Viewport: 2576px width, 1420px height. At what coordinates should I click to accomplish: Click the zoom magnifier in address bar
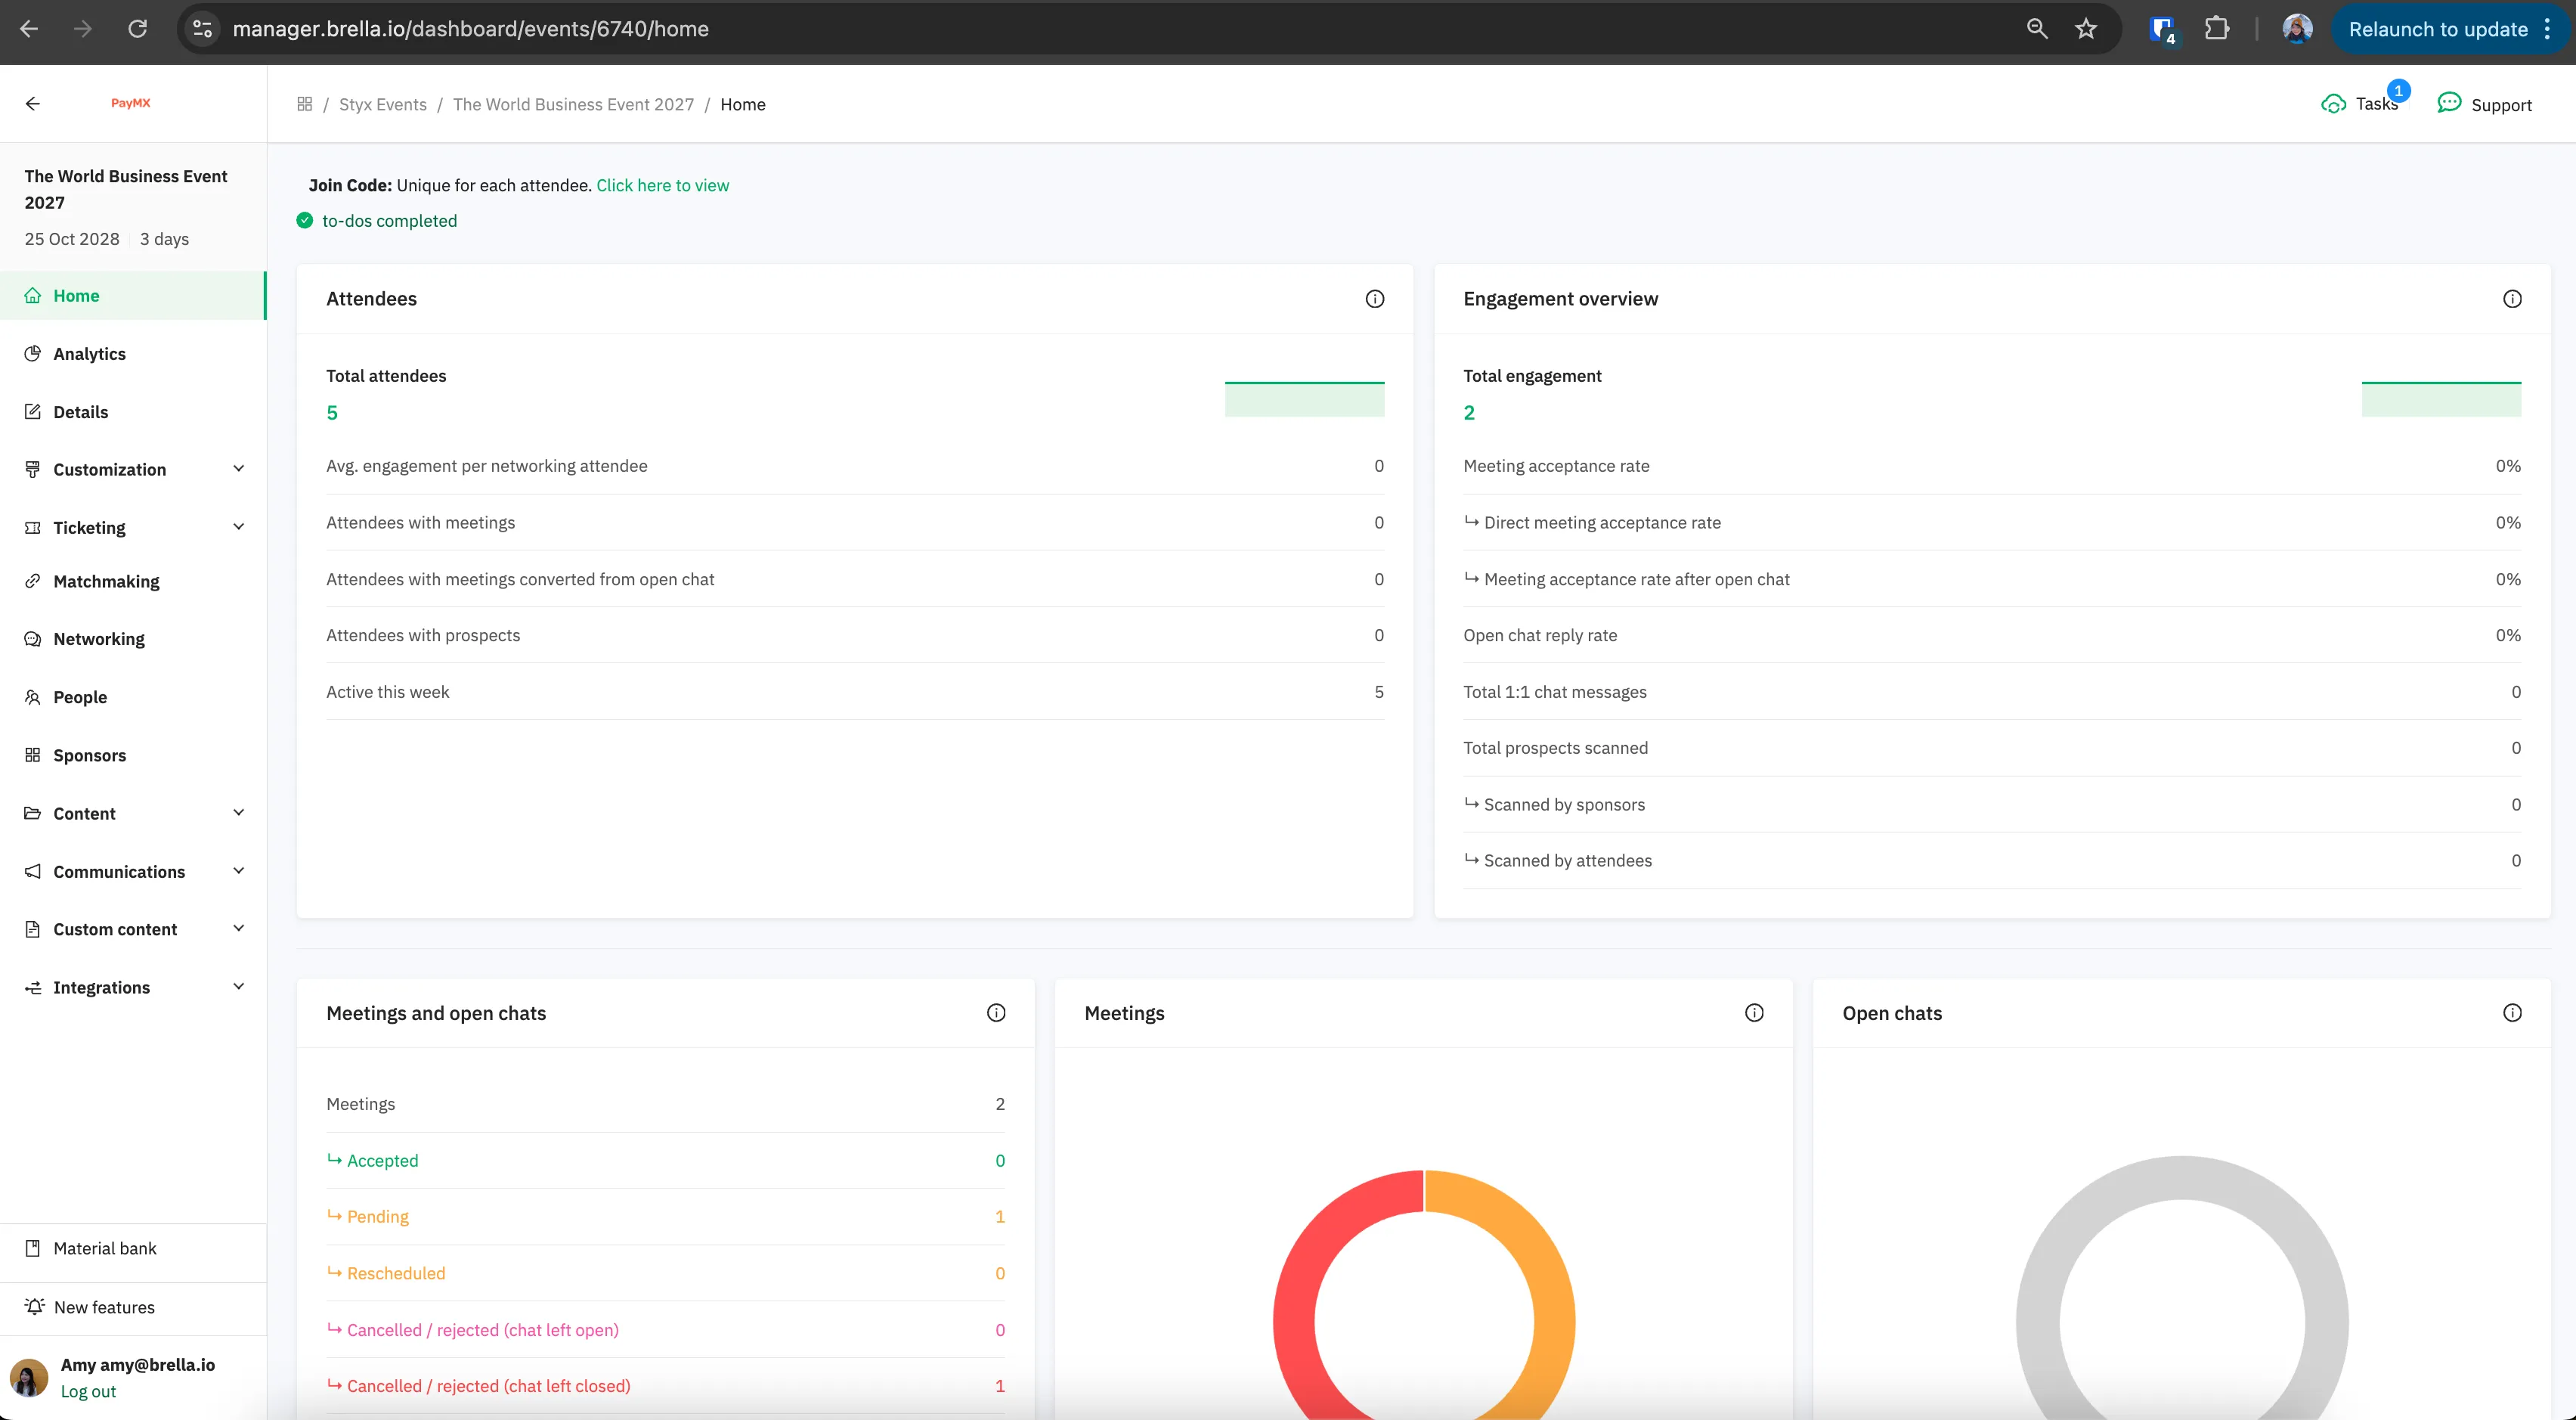2037,29
